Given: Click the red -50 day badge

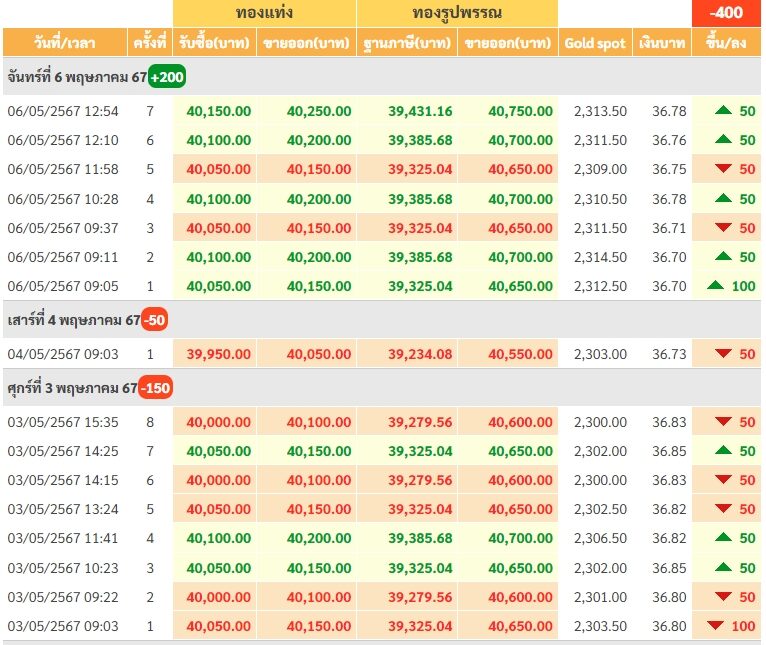Looking at the screenshot, I should click(x=154, y=320).
